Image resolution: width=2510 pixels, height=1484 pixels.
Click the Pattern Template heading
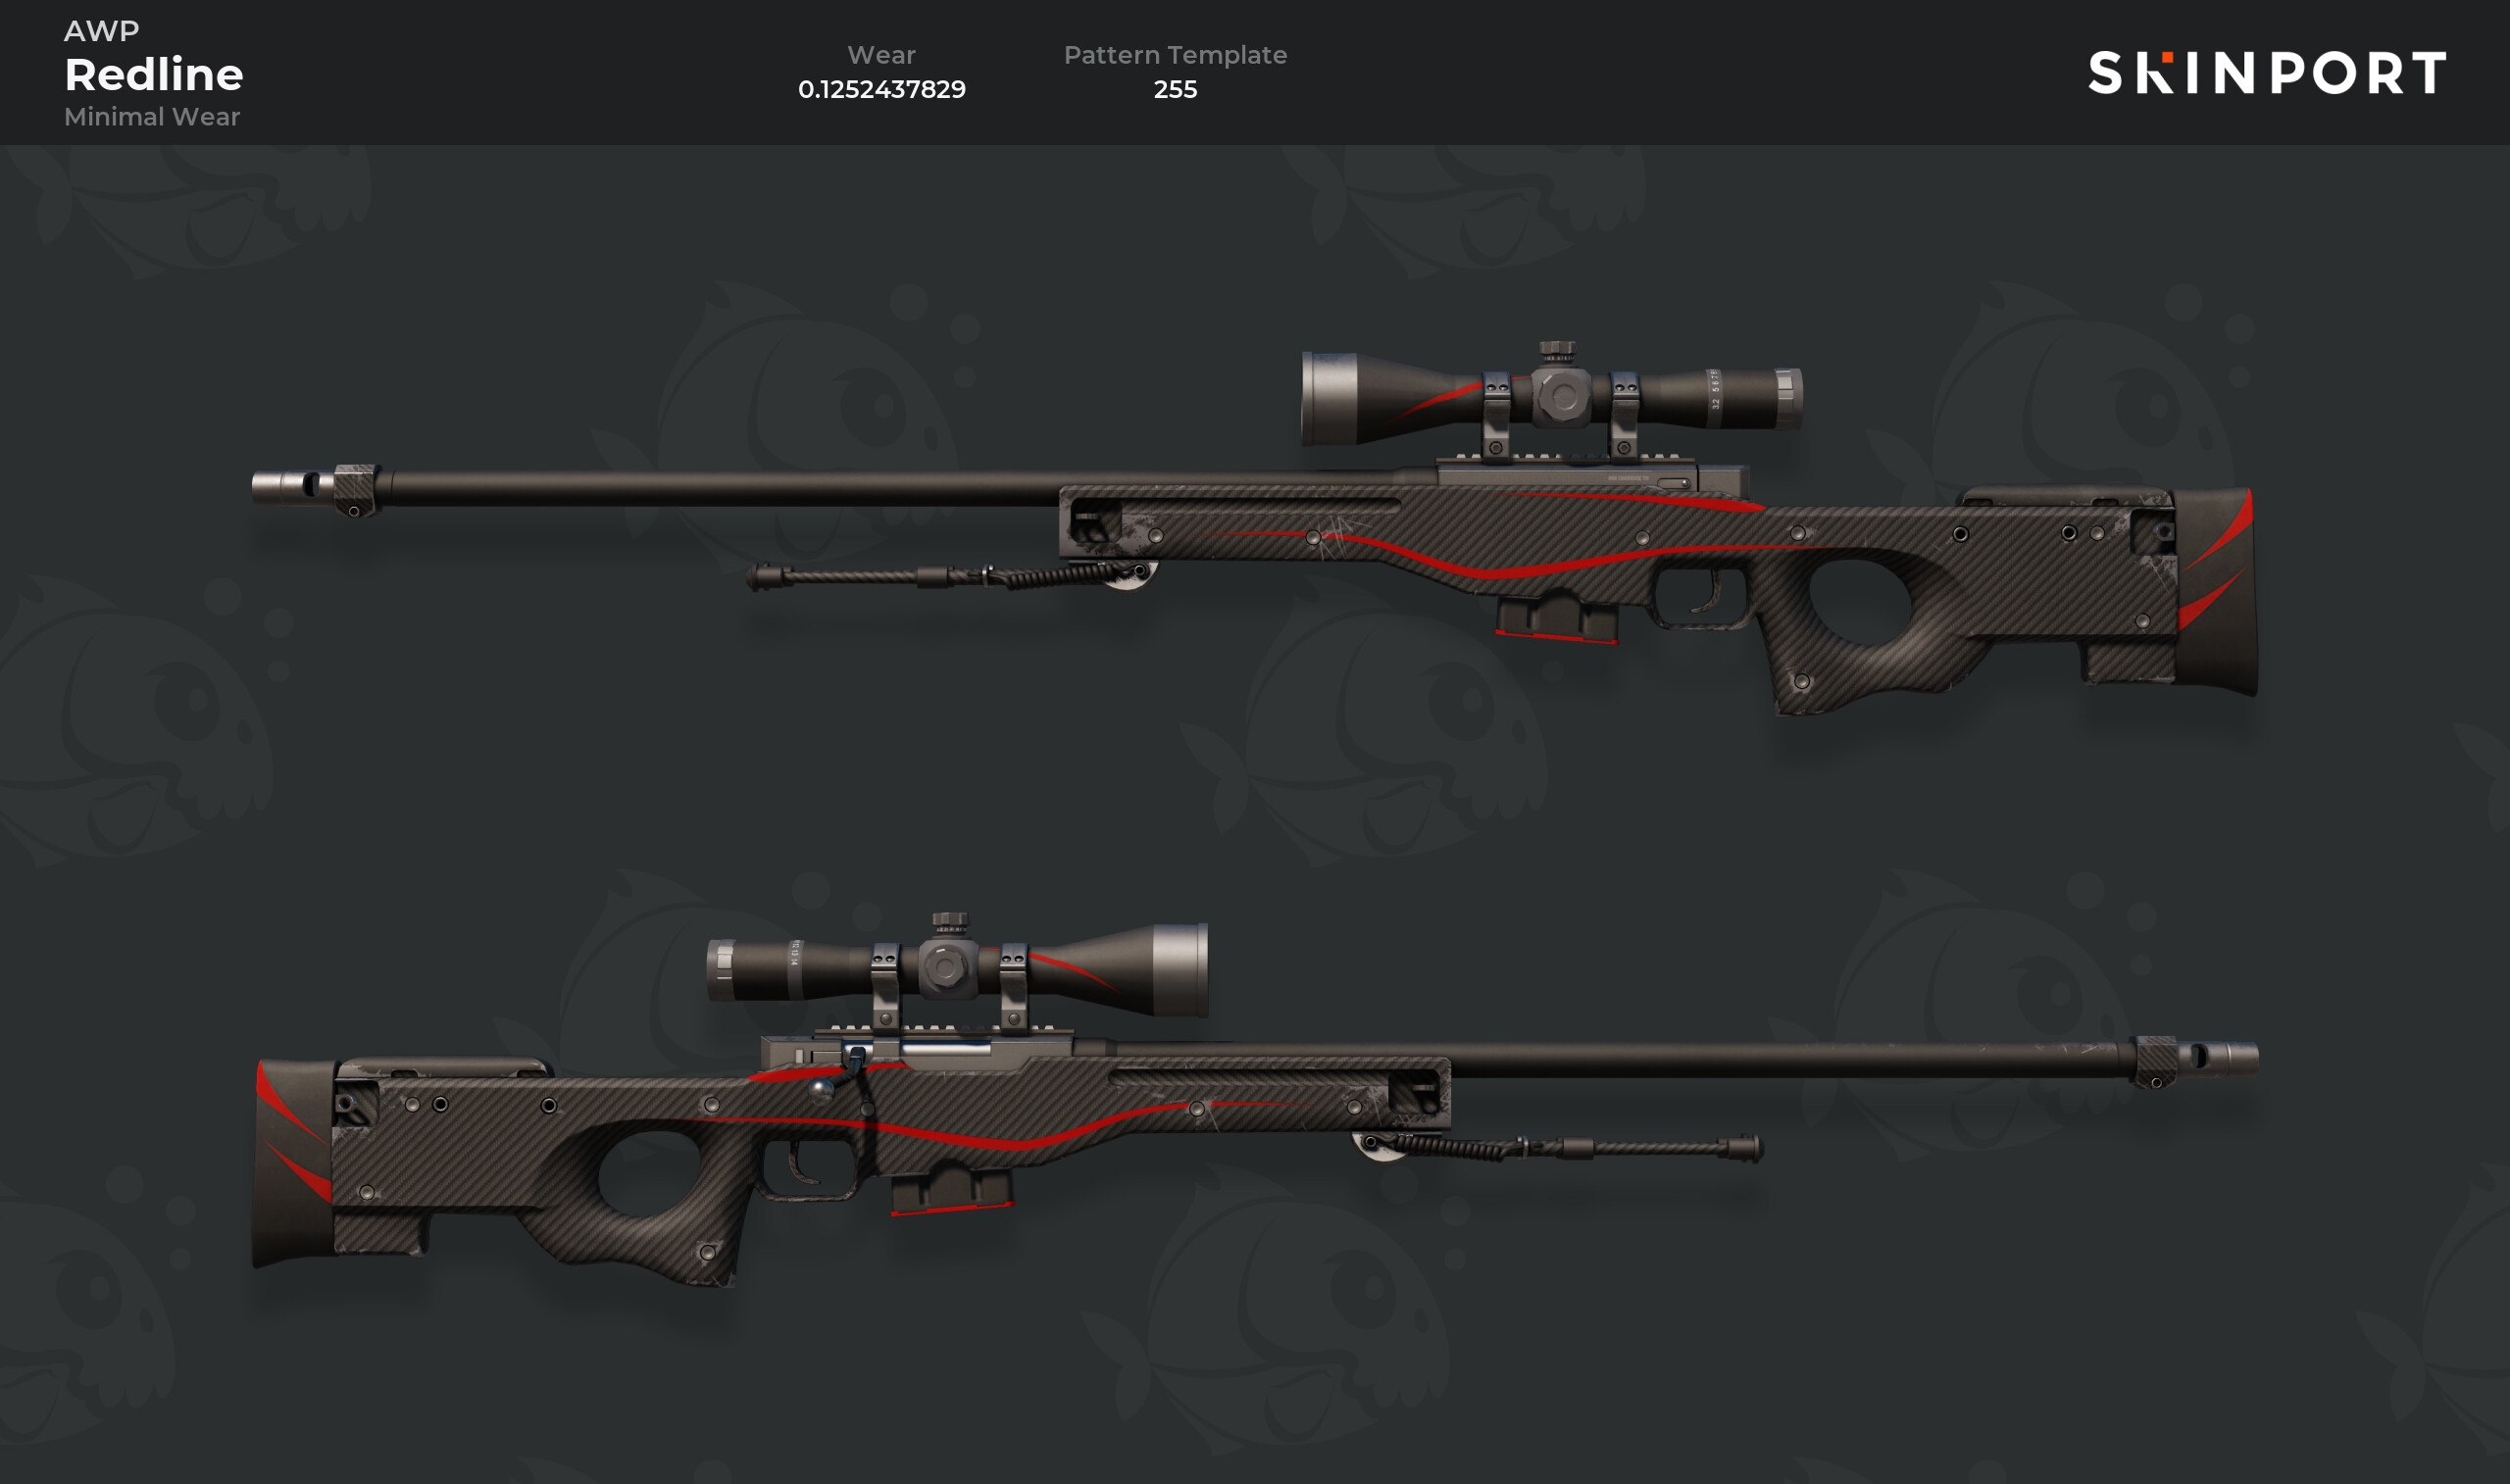[1175, 55]
